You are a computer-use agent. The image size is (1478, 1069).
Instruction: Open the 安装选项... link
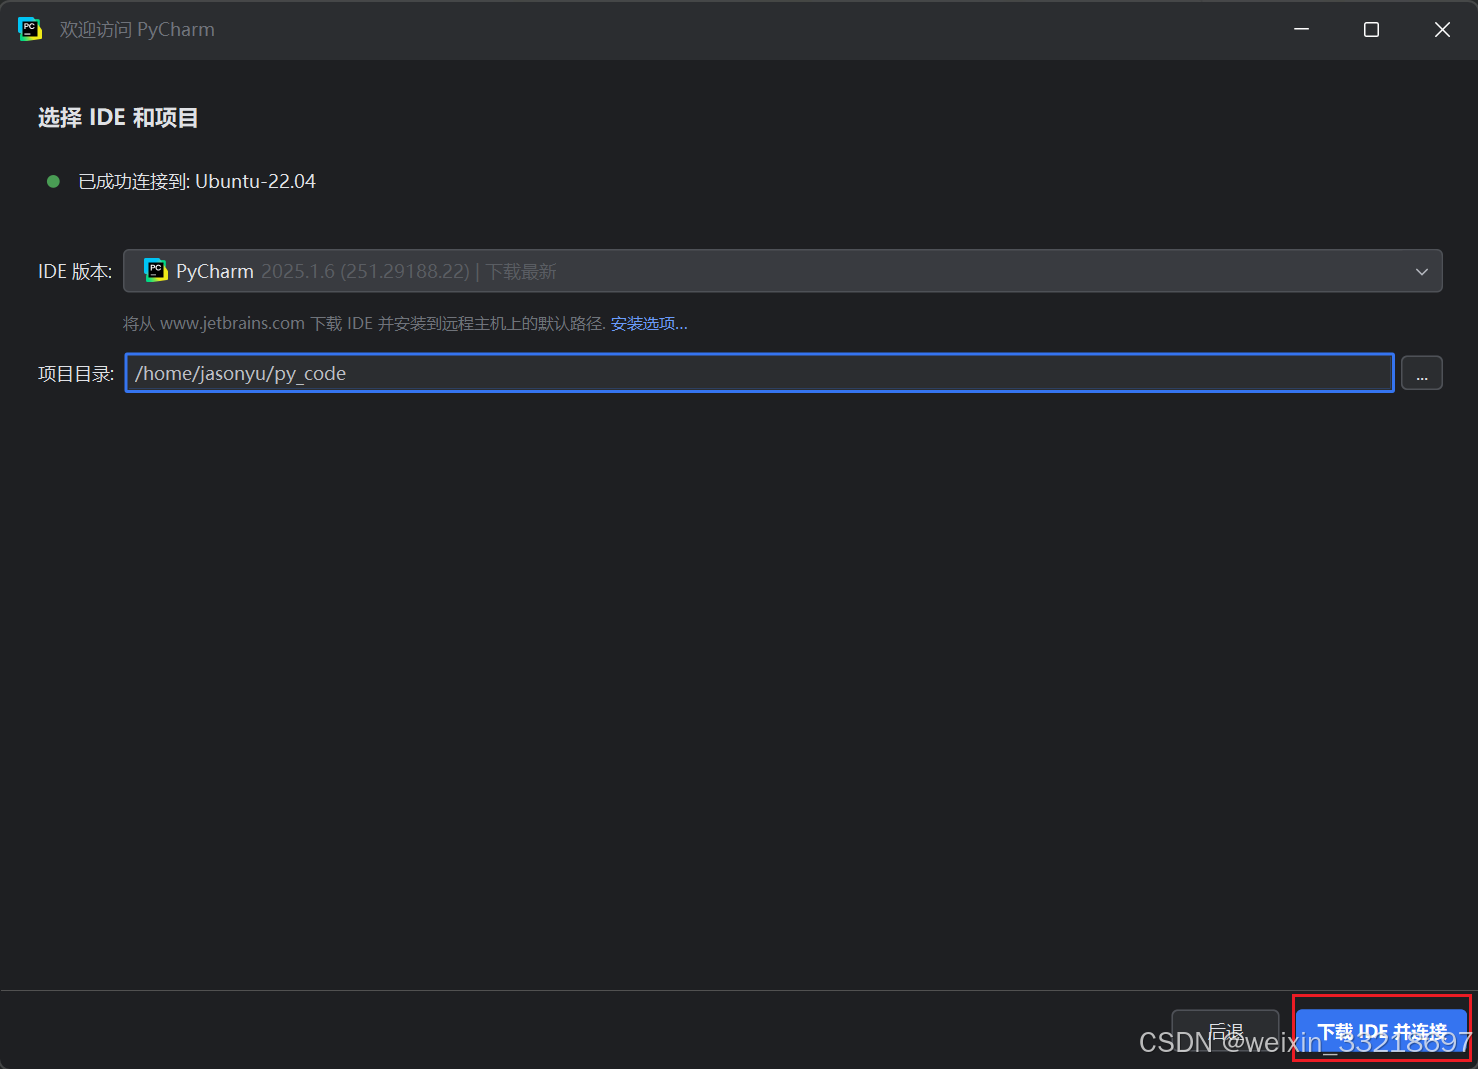(x=649, y=323)
